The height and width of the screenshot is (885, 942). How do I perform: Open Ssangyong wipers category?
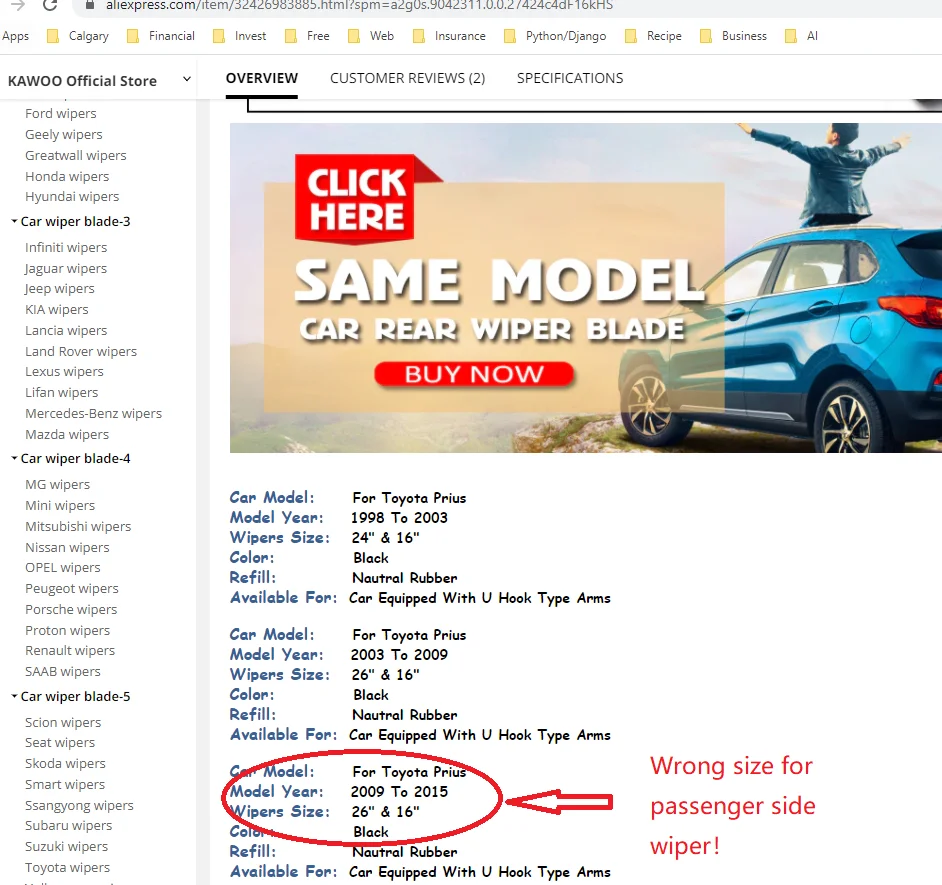79,806
